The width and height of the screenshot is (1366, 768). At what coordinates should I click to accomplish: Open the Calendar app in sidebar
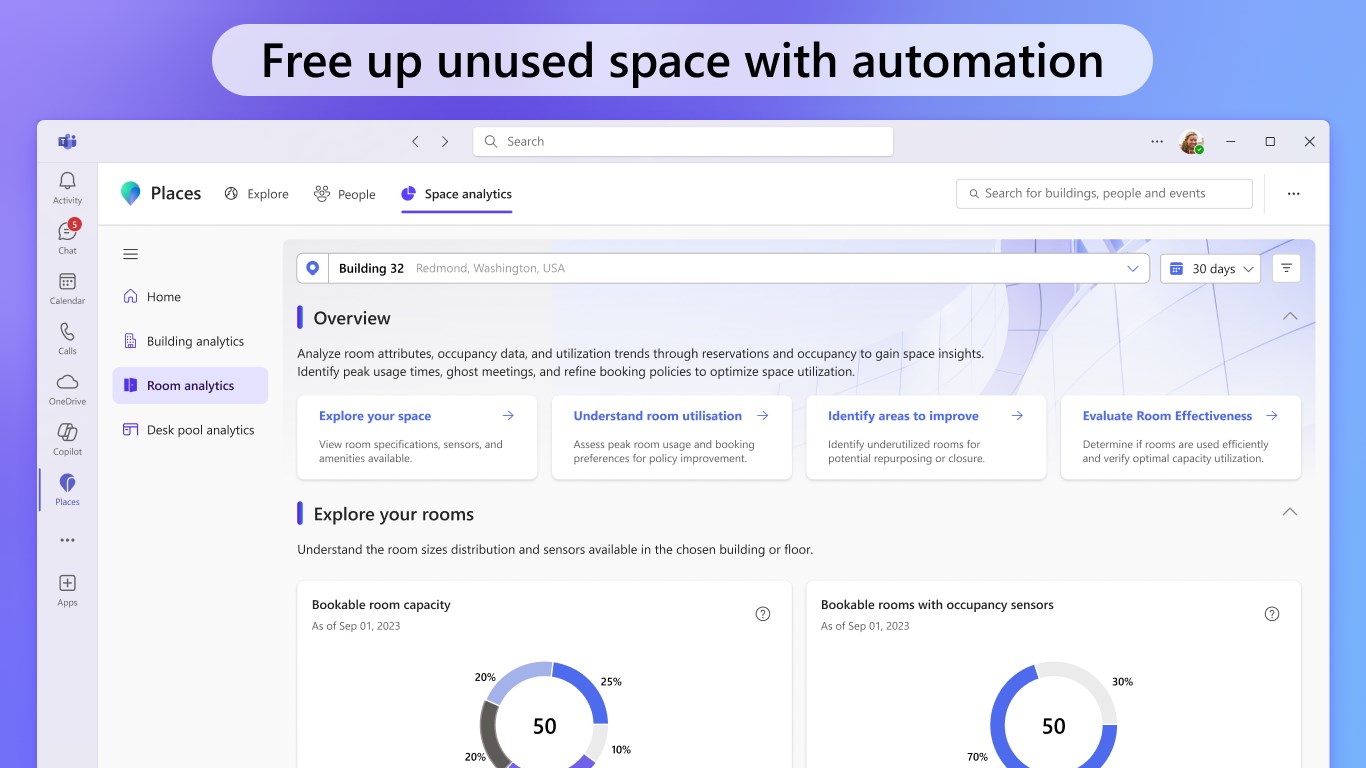point(67,288)
